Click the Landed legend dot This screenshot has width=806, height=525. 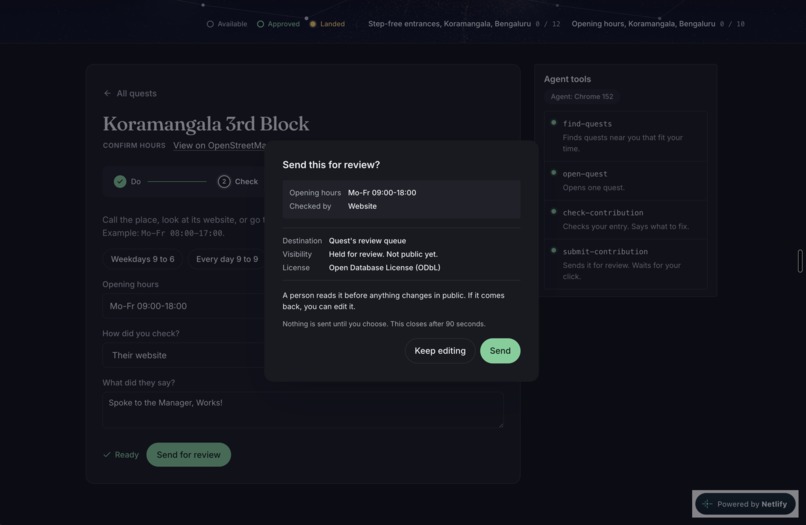pyautogui.click(x=313, y=24)
